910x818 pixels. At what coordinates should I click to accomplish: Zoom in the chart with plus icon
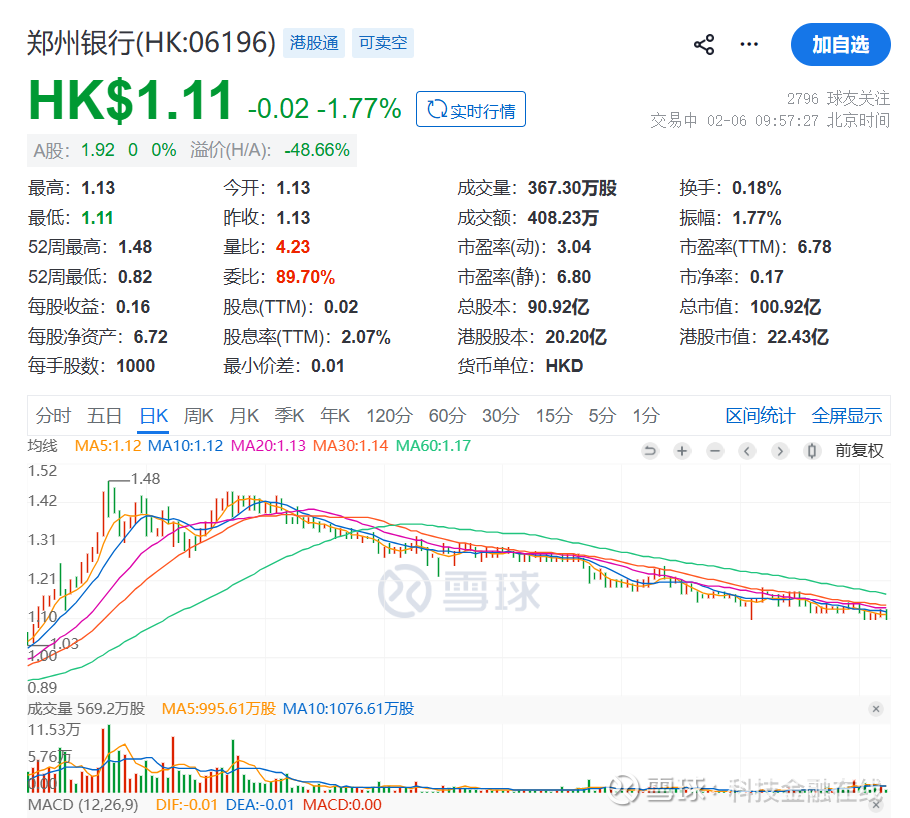coord(682,451)
